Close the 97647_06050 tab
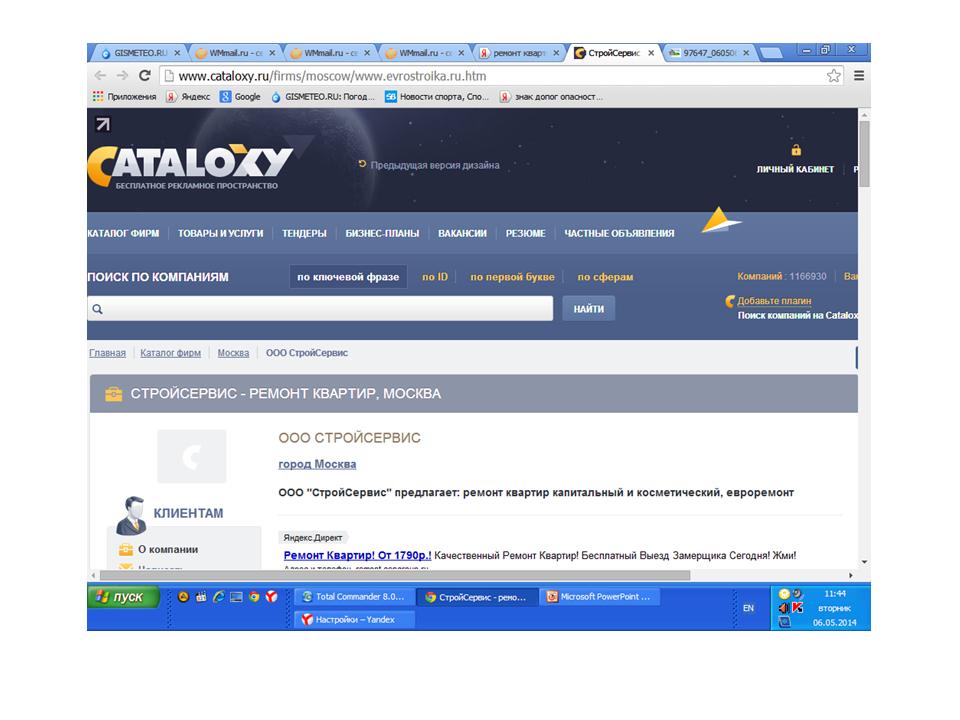 [x=746, y=53]
